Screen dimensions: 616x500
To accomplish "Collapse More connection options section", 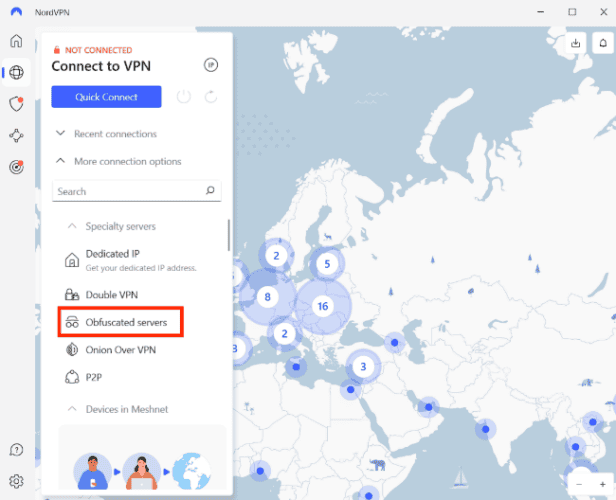I will [x=118, y=161].
